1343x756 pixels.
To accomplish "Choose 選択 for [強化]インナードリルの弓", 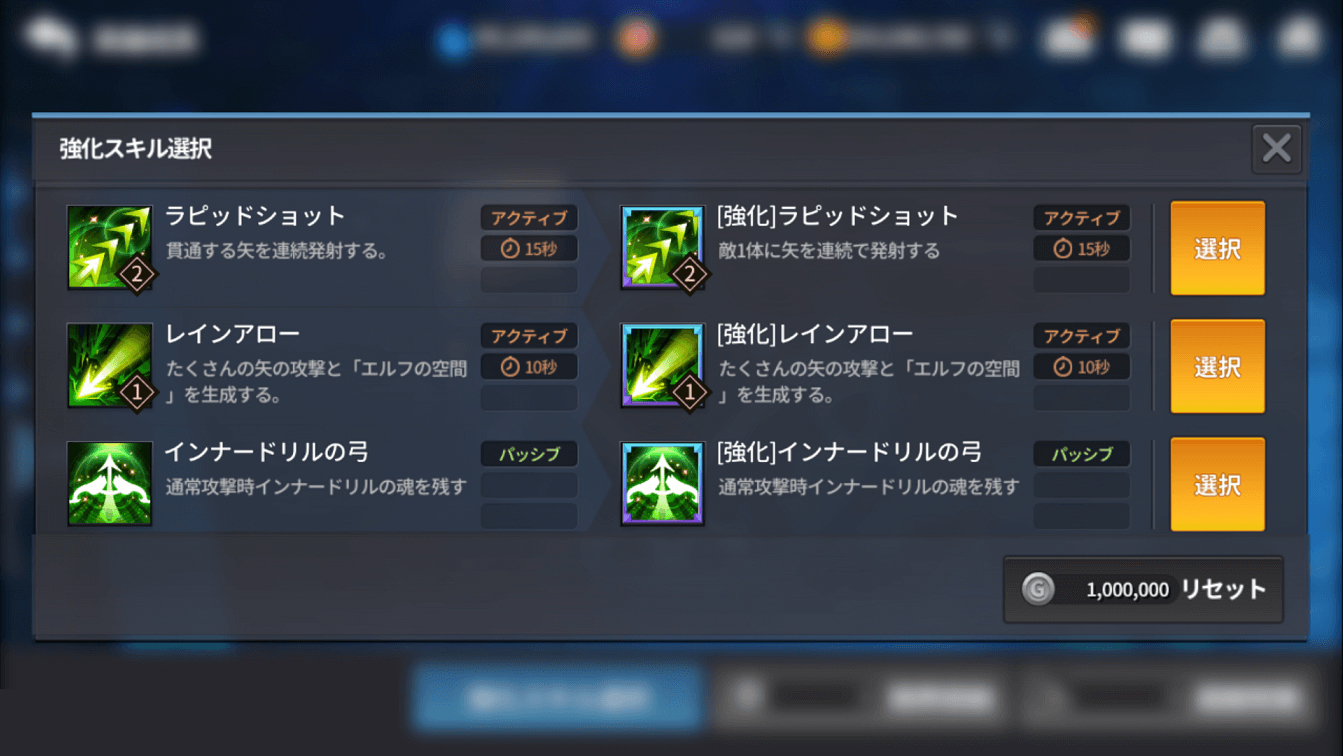I will point(1217,484).
